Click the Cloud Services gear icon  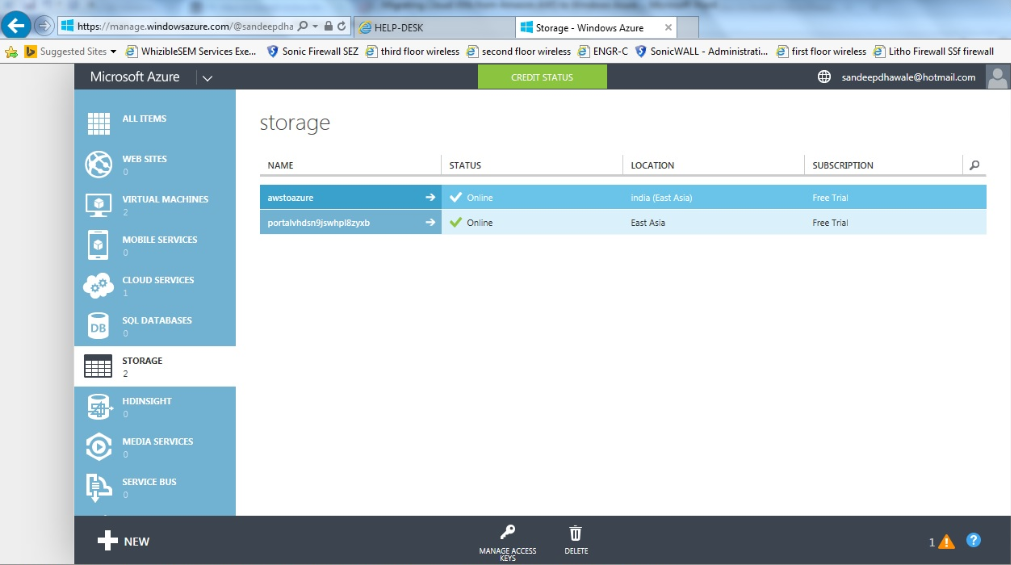98,286
